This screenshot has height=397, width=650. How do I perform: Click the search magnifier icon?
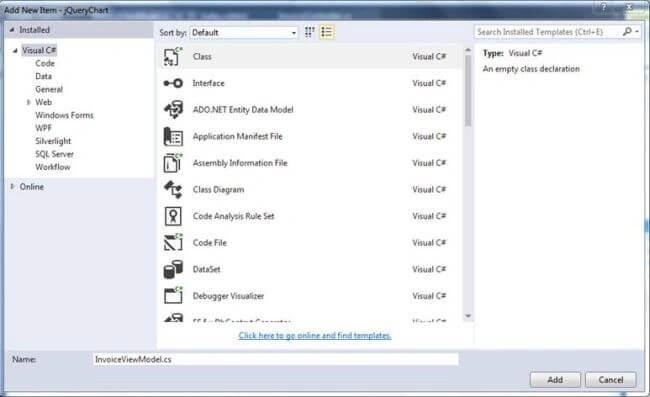coord(627,31)
